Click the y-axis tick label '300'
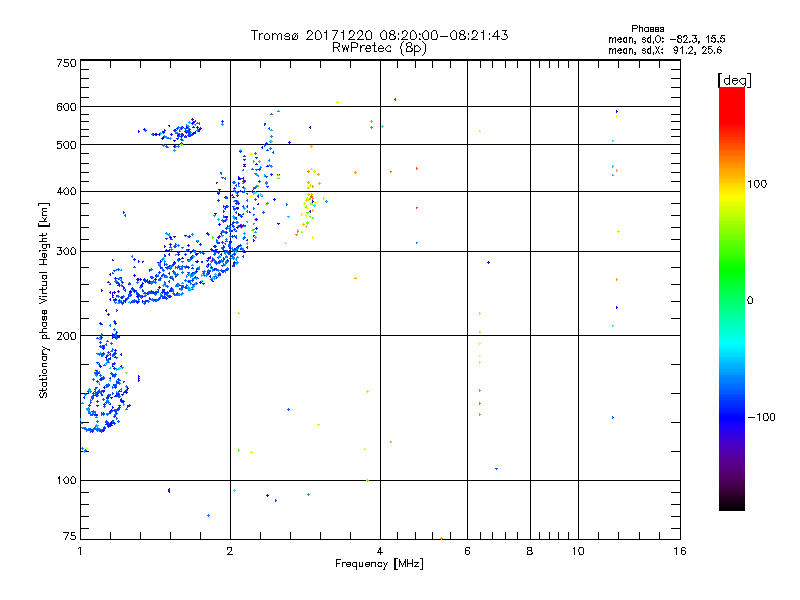 point(66,252)
